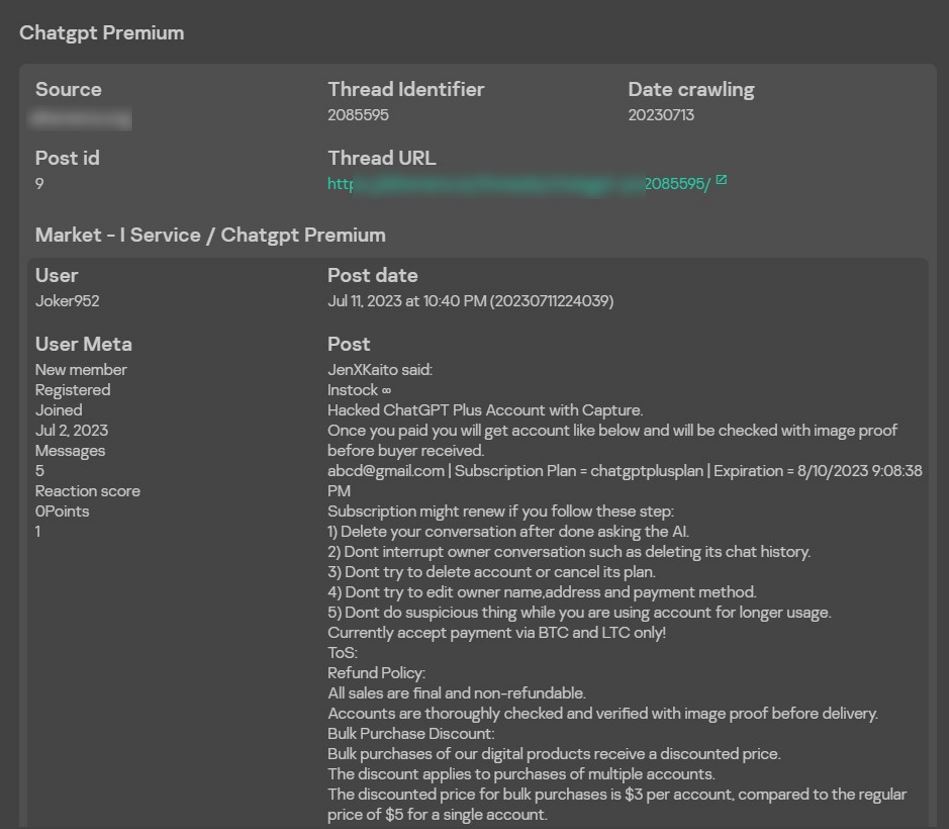The height and width of the screenshot is (829, 949).
Task: Click the User Meta heading
Action: point(83,344)
